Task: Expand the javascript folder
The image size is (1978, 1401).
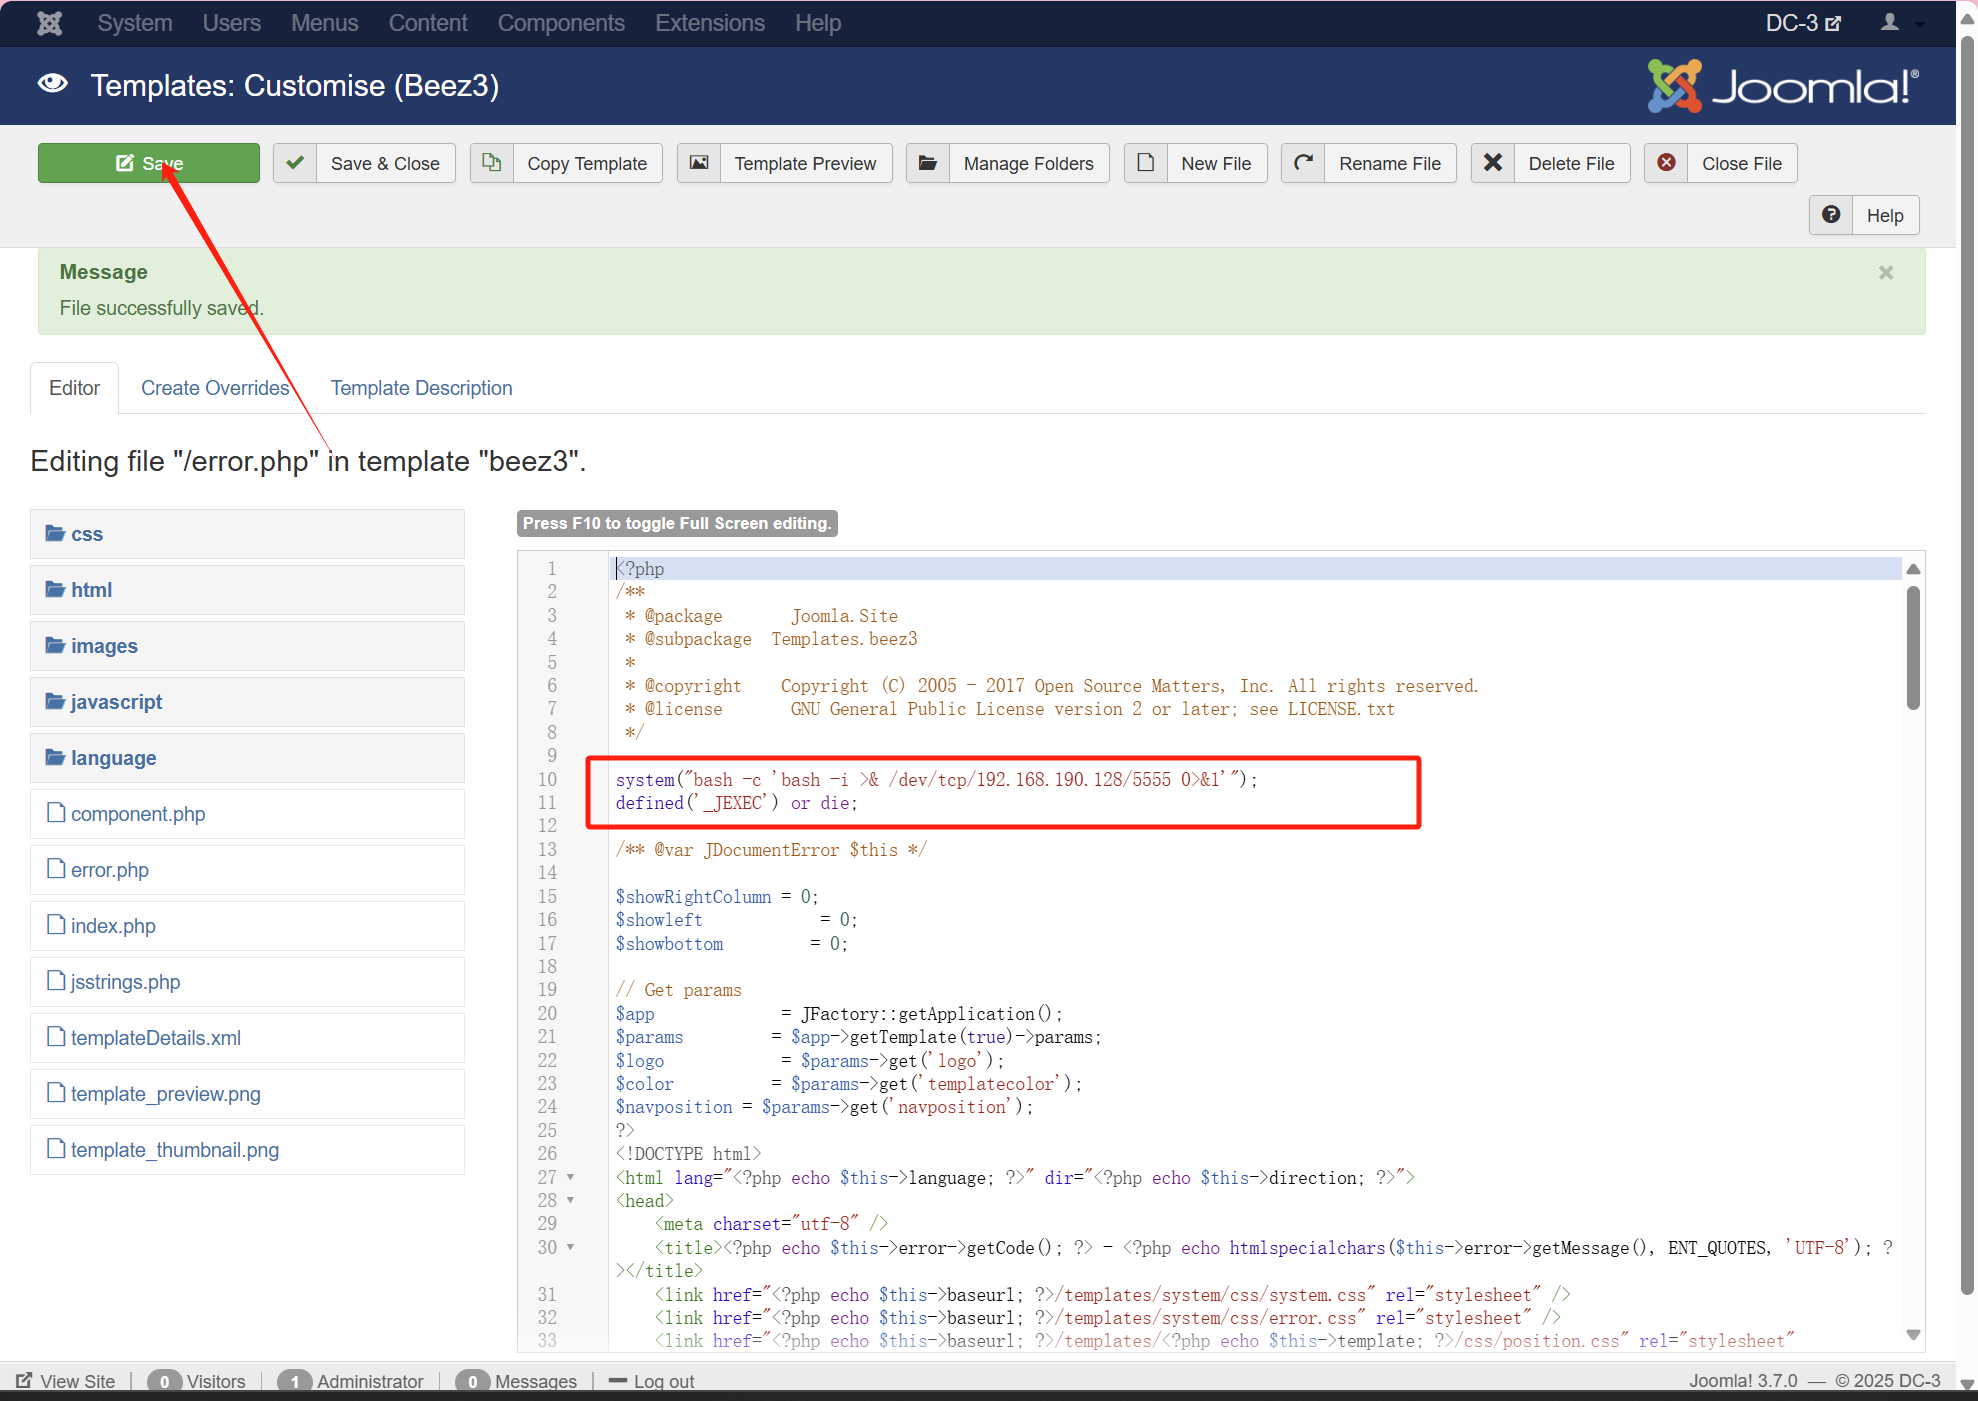Action: tap(116, 702)
